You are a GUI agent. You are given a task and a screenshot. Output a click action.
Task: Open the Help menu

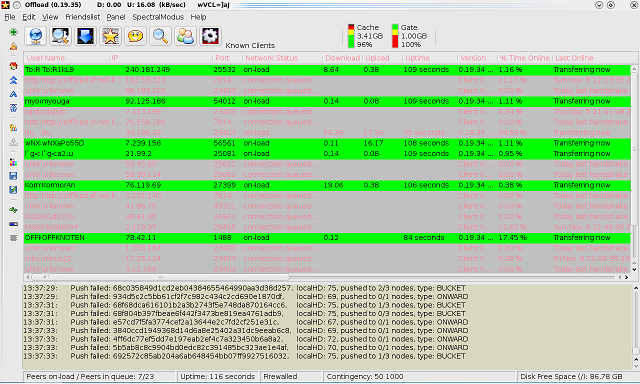tap(198, 17)
